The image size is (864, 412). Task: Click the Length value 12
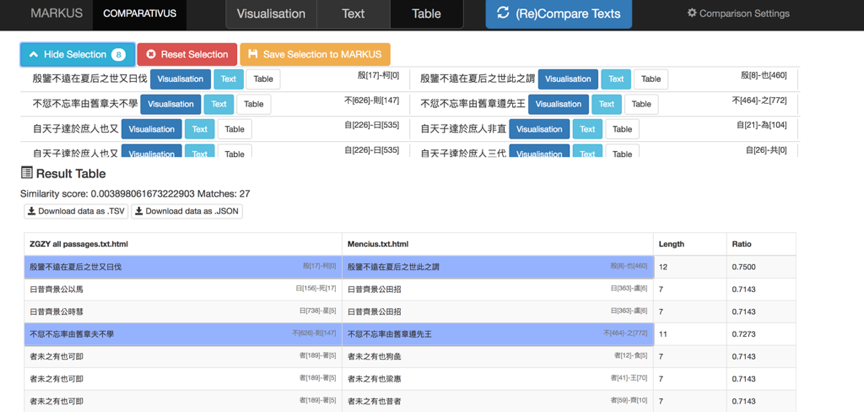pos(663,267)
